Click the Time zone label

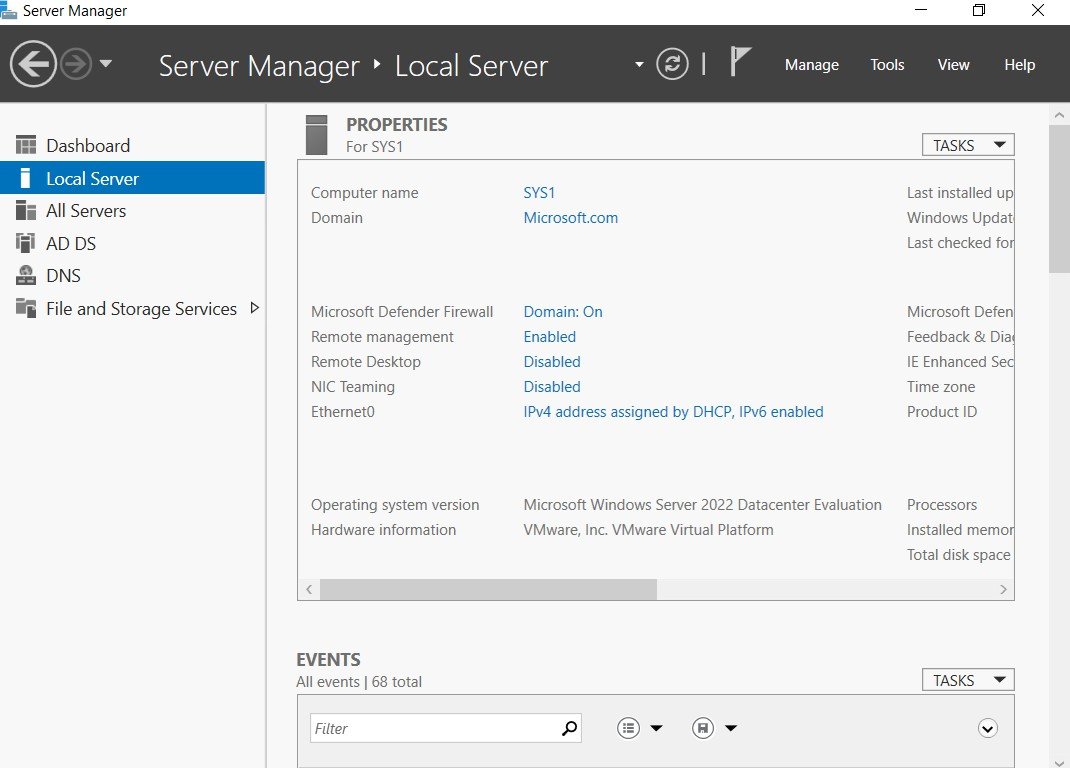coord(941,387)
